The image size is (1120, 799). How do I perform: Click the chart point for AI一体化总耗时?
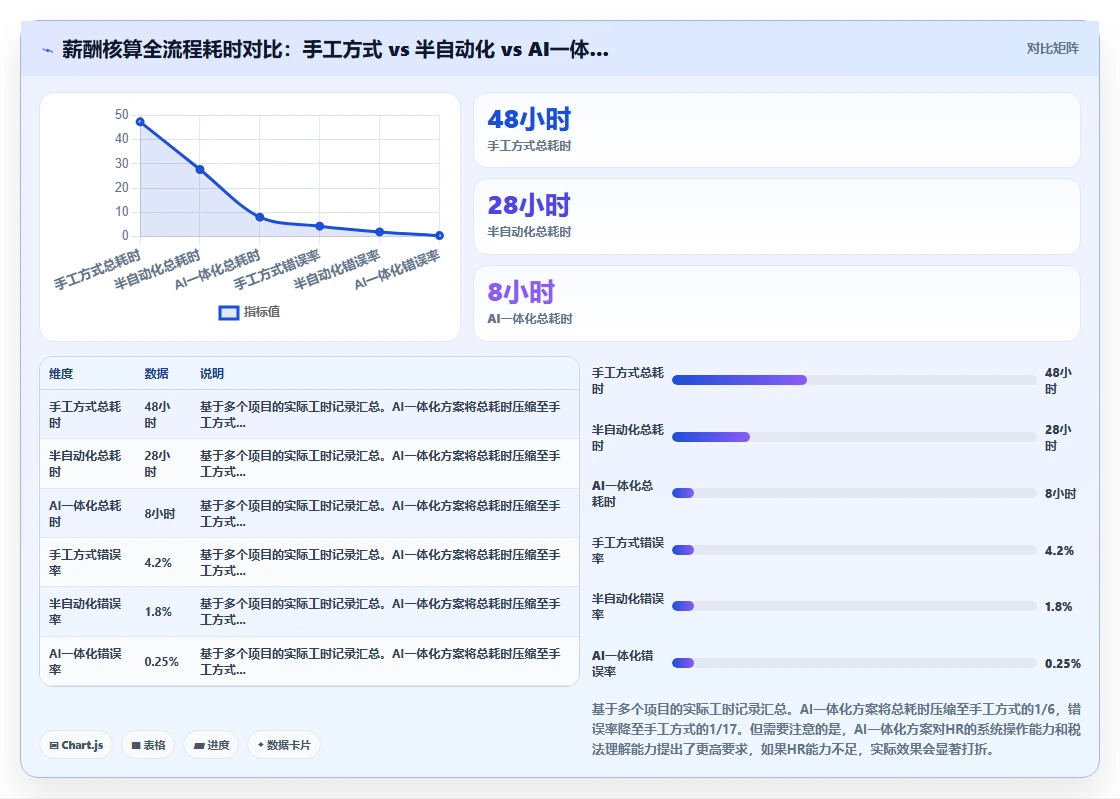(260, 217)
